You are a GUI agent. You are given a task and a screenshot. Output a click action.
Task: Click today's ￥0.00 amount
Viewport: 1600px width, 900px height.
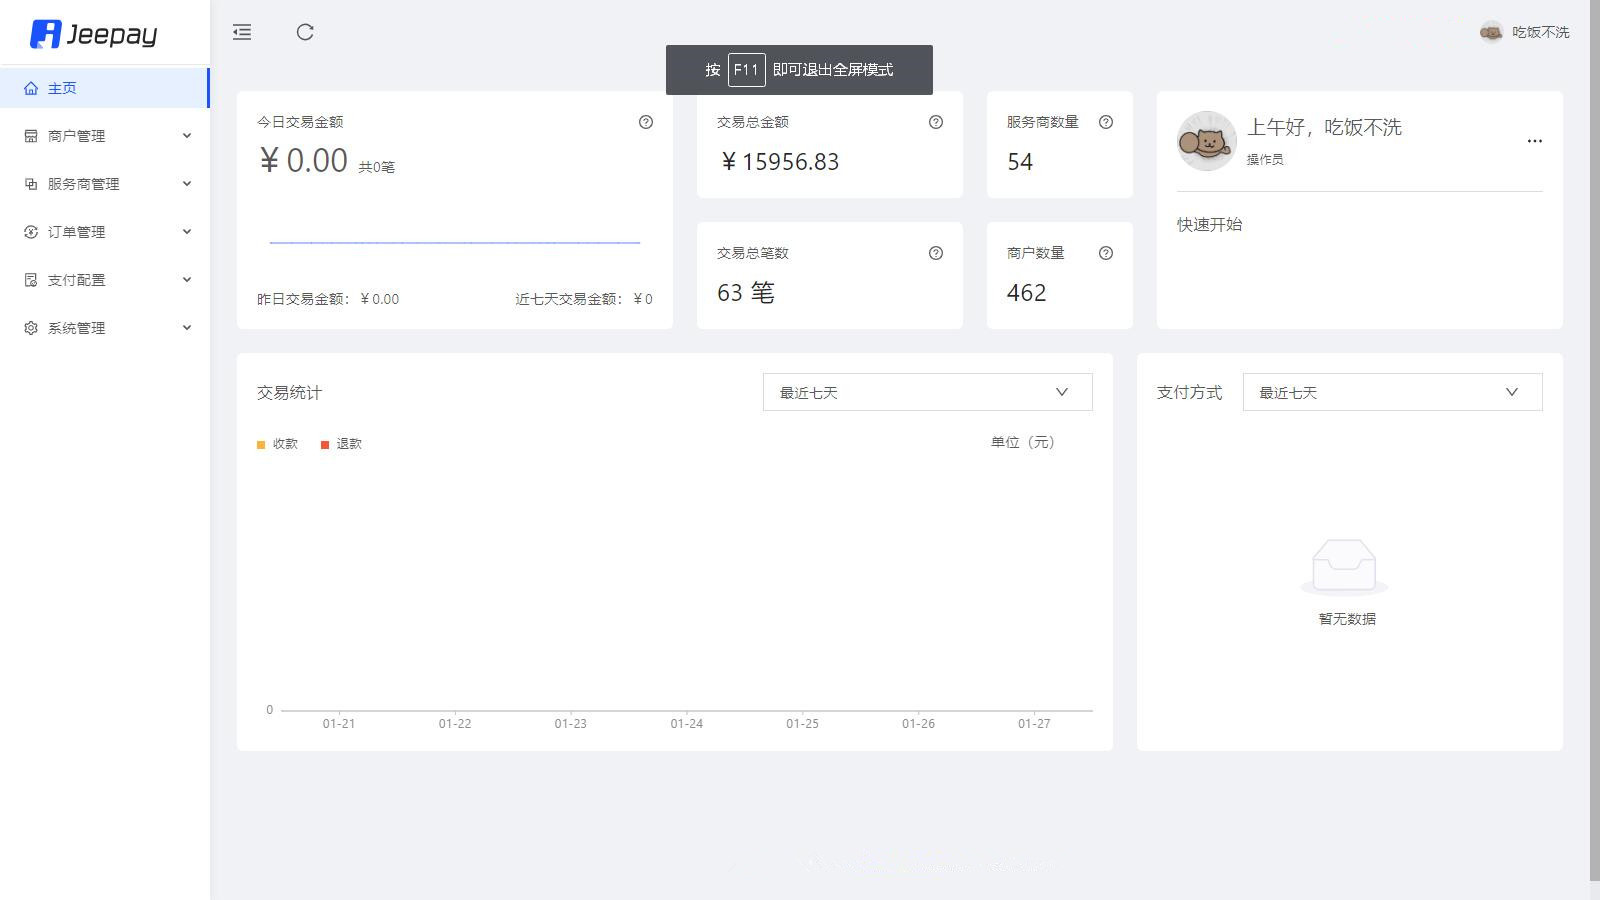303,160
